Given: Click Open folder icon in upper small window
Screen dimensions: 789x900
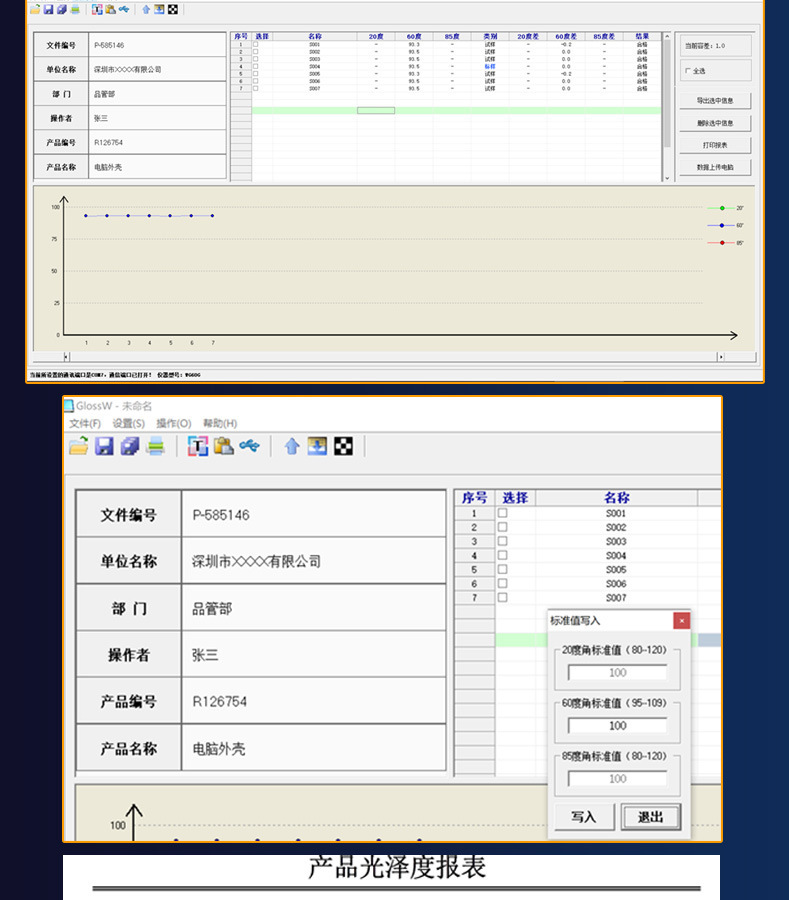Looking at the screenshot, I should click(36, 9).
